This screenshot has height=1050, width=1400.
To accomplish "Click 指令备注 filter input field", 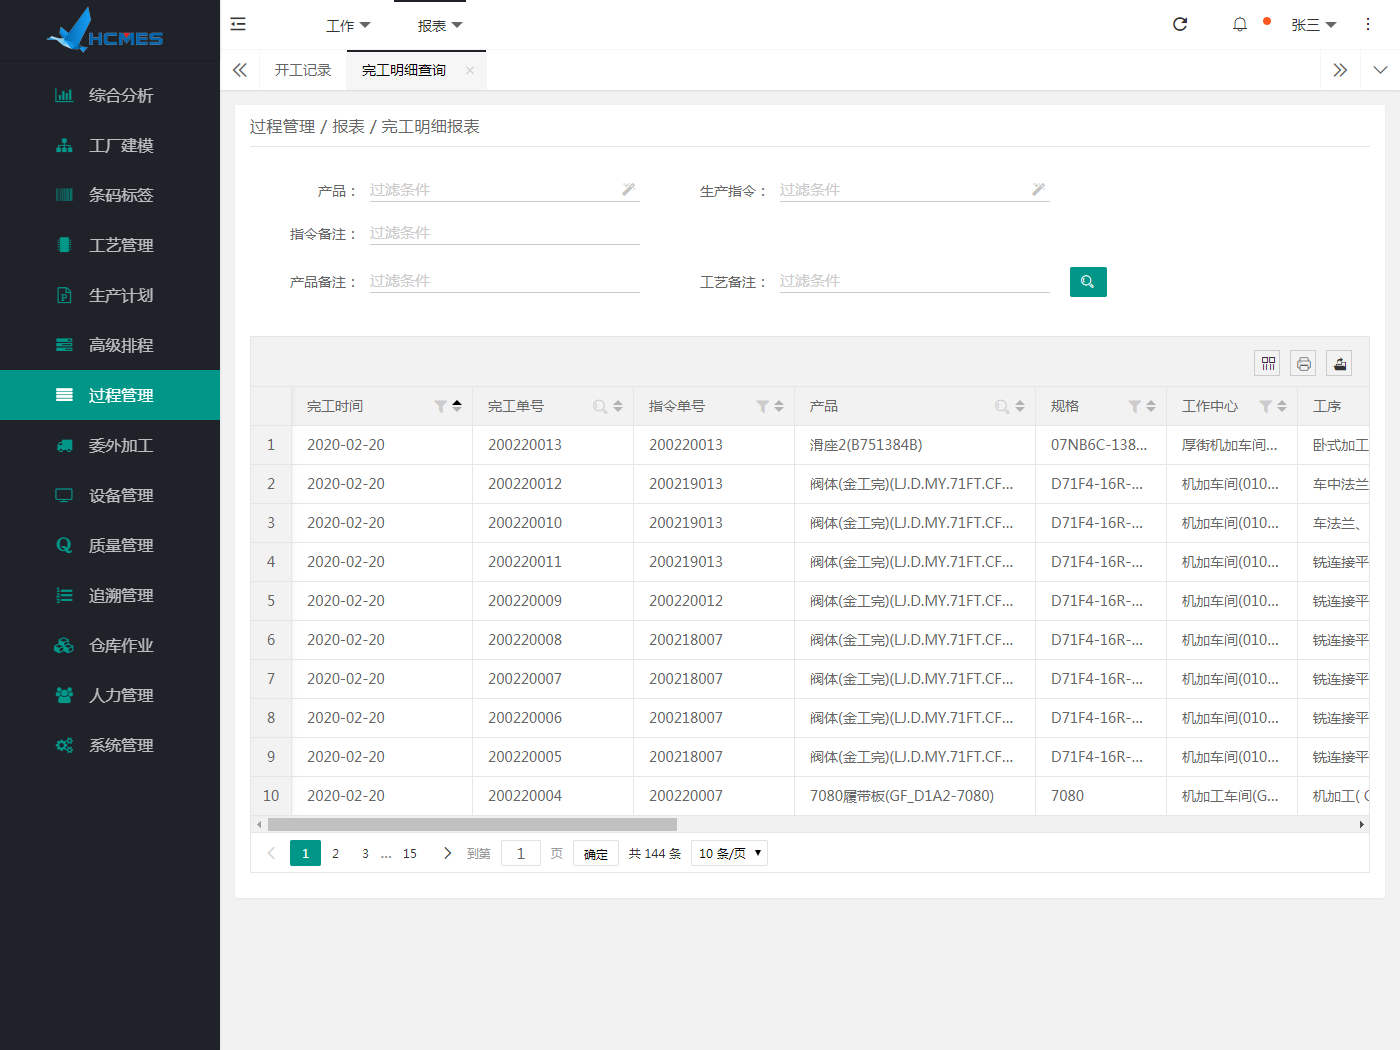I will coord(504,232).
